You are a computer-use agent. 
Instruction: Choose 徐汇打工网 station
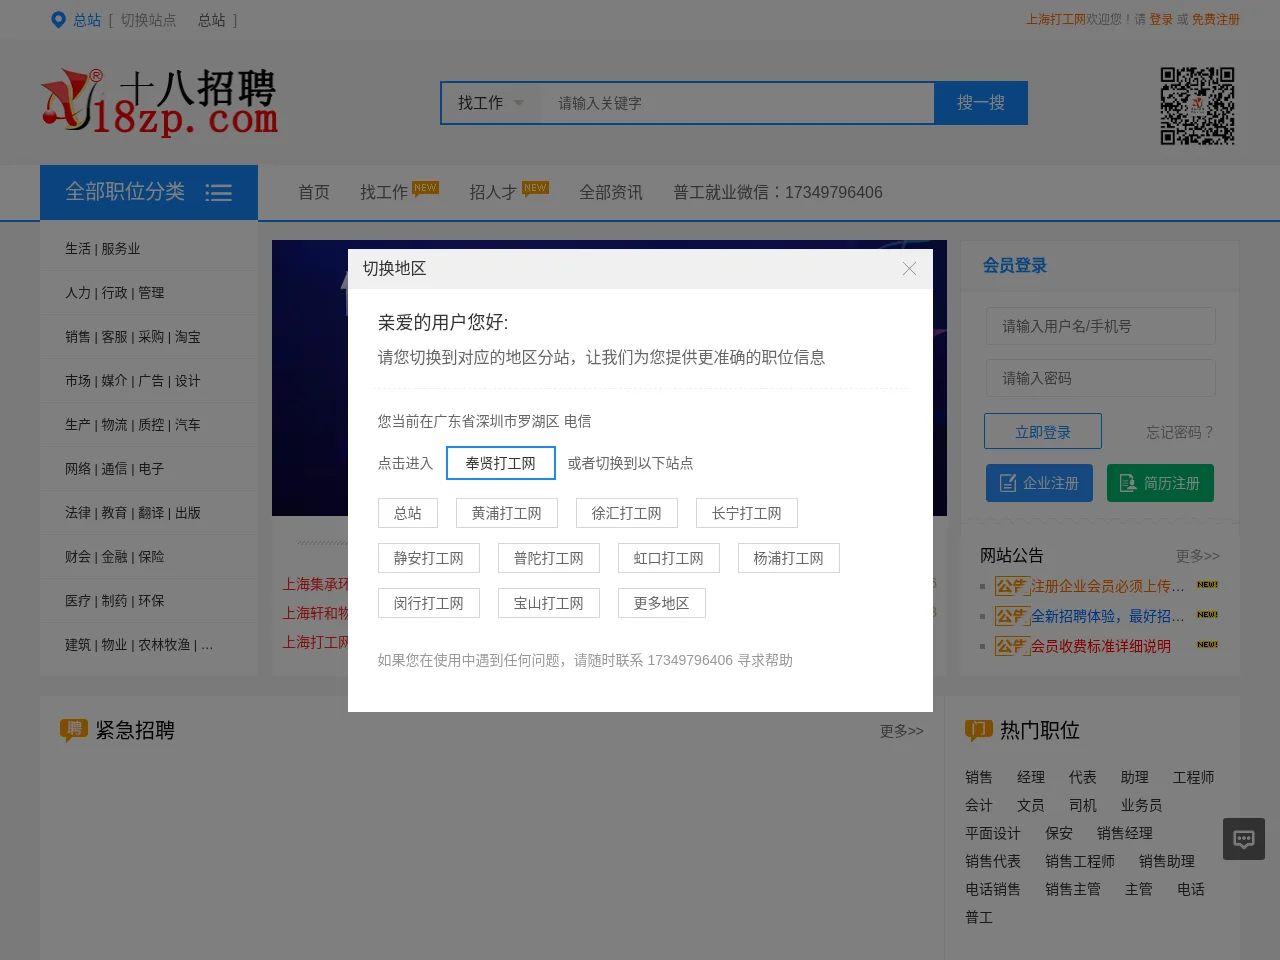click(627, 513)
